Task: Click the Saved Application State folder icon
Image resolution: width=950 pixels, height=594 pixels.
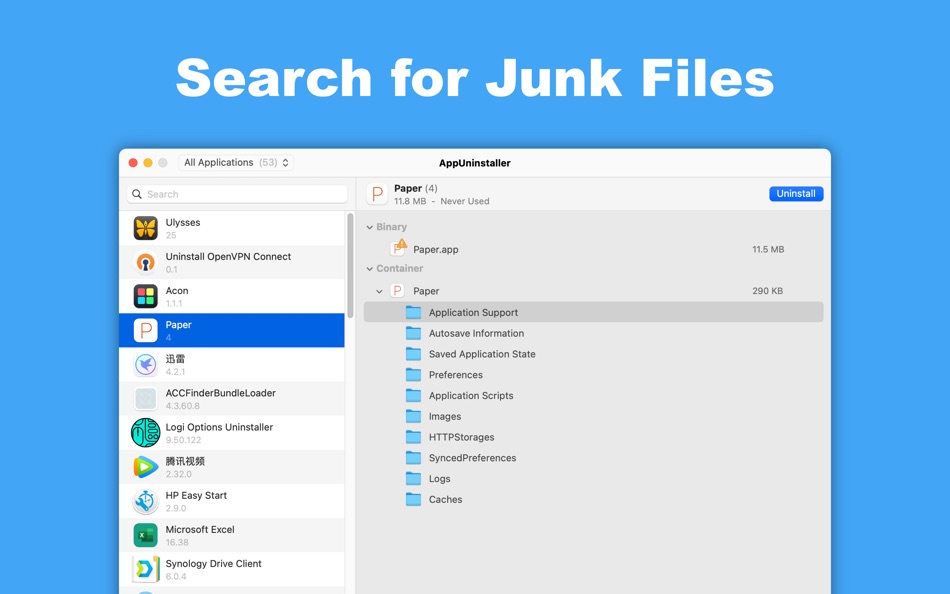Action: pyautogui.click(x=413, y=353)
